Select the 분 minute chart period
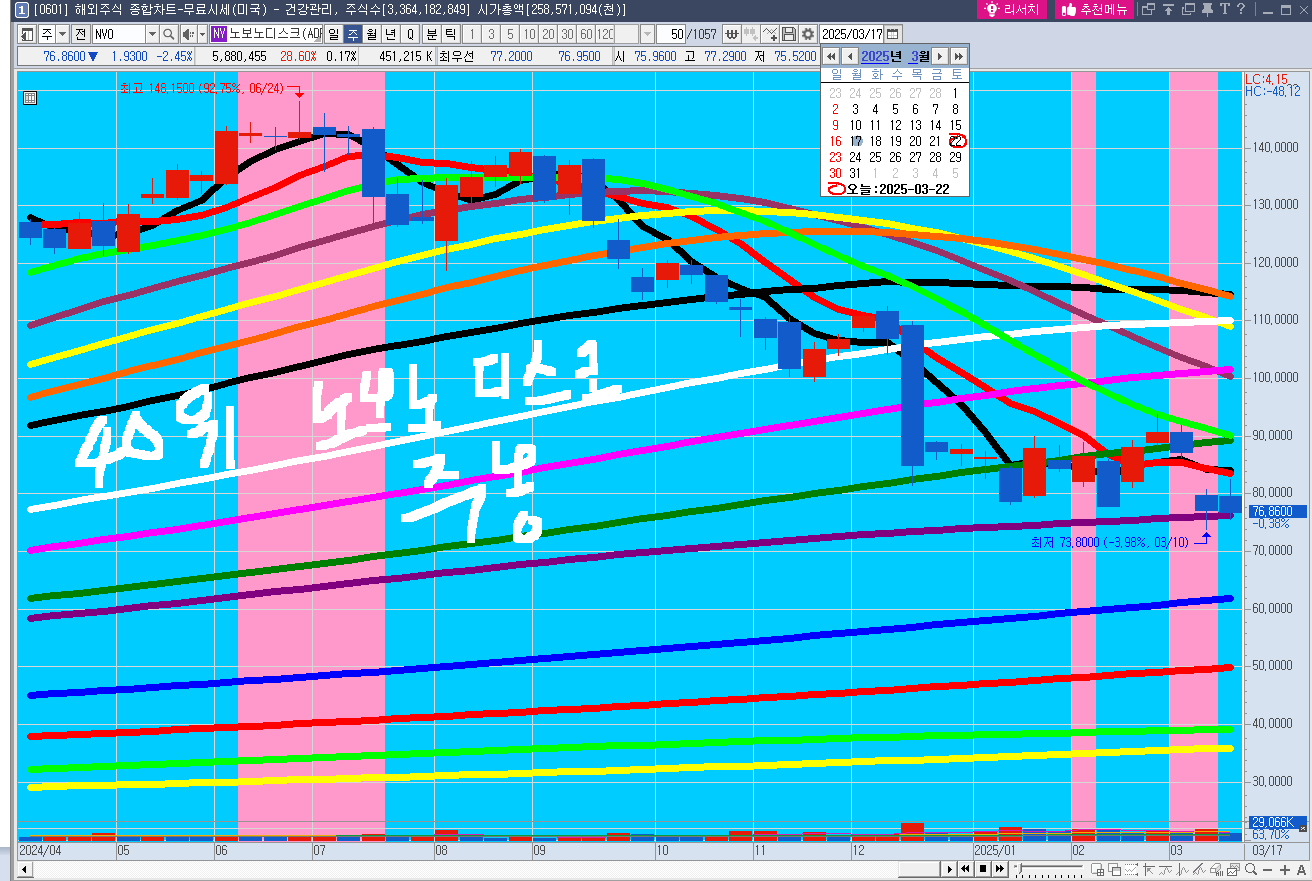The width and height of the screenshot is (1312, 881). (433, 34)
